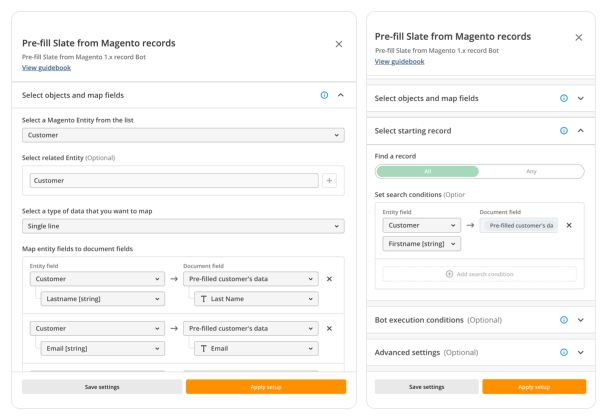The width and height of the screenshot is (608, 420).
Task: Remove the Lastname mapping row
Action: pyautogui.click(x=329, y=279)
